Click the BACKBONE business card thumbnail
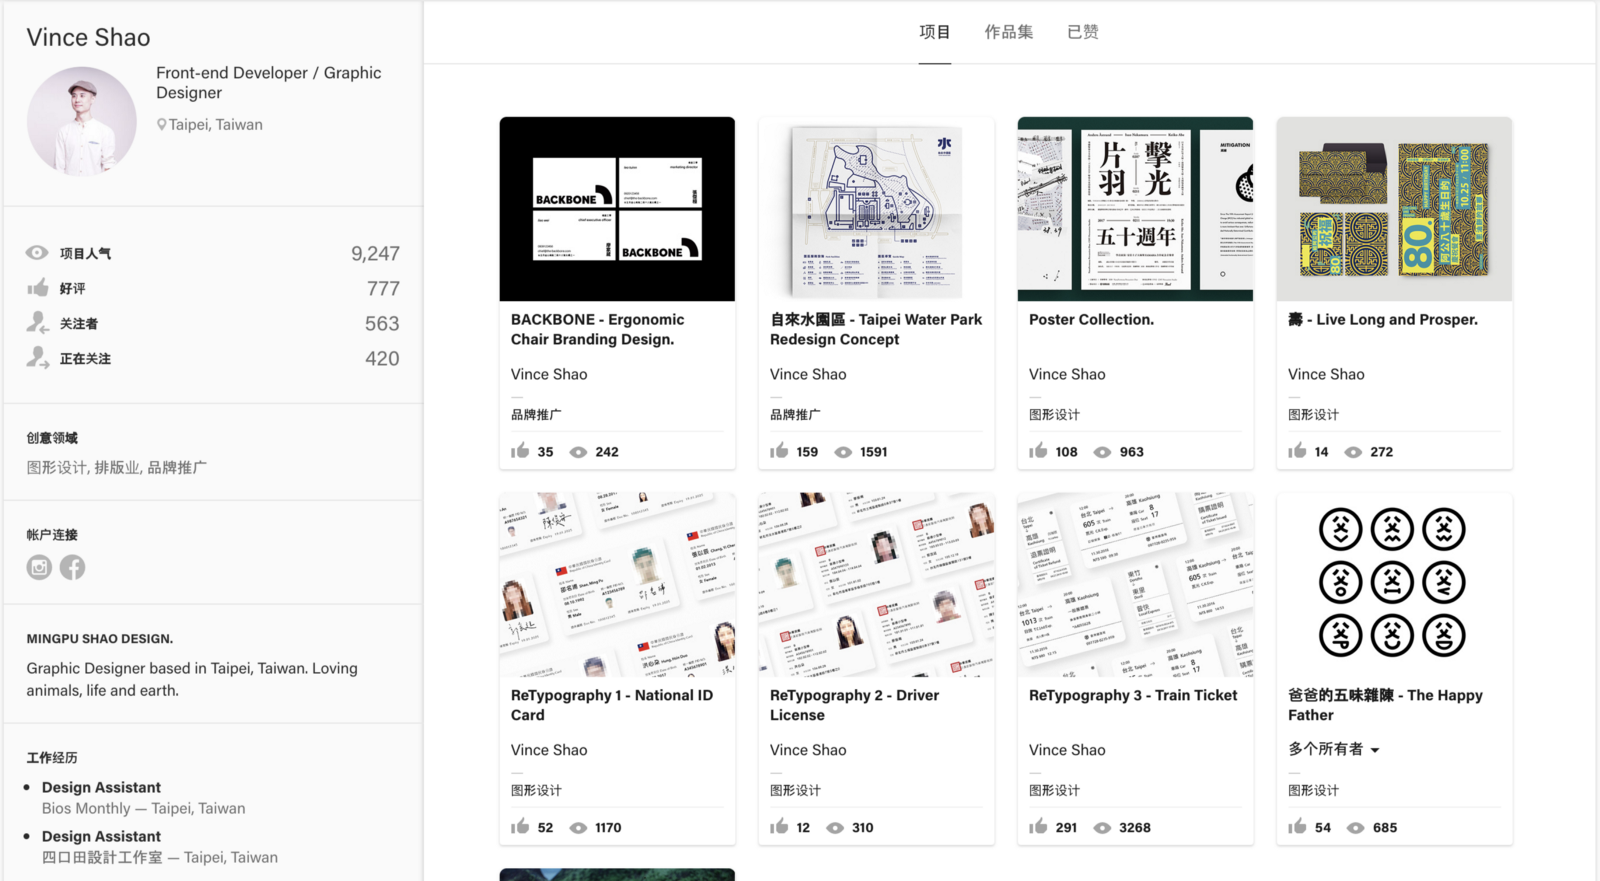1600x881 pixels. 617,209
